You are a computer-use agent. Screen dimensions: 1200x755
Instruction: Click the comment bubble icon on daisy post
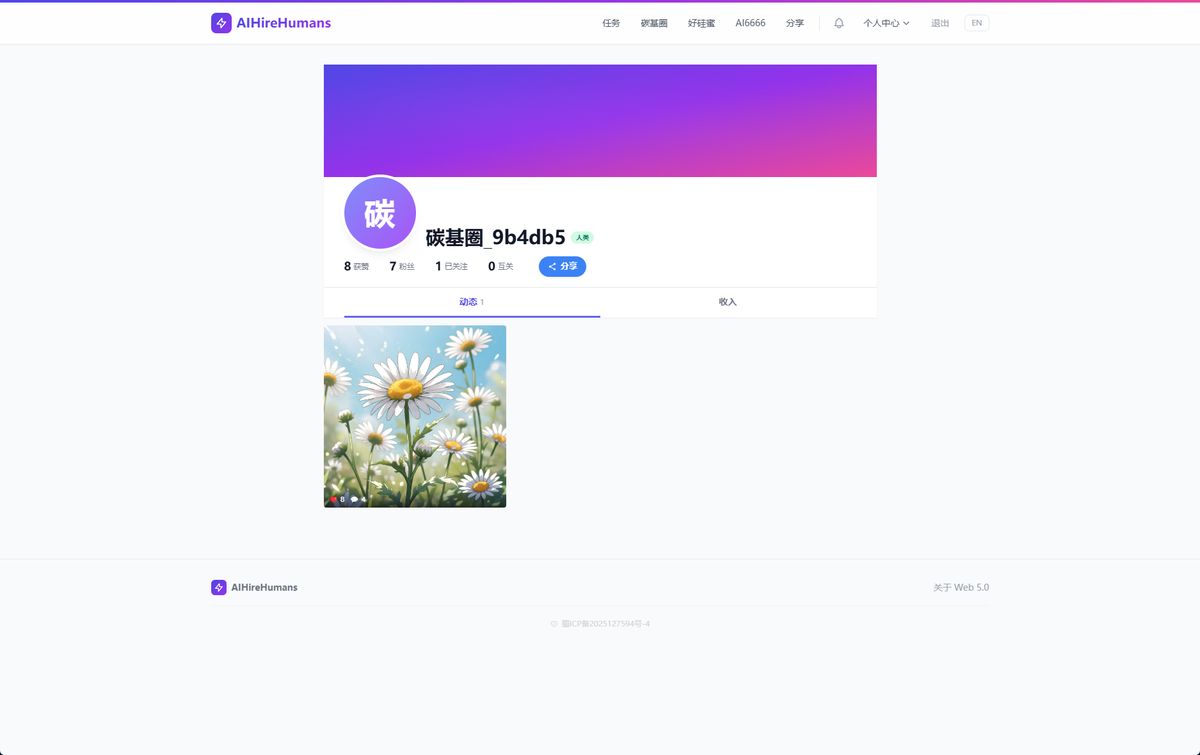pos(354,499)
